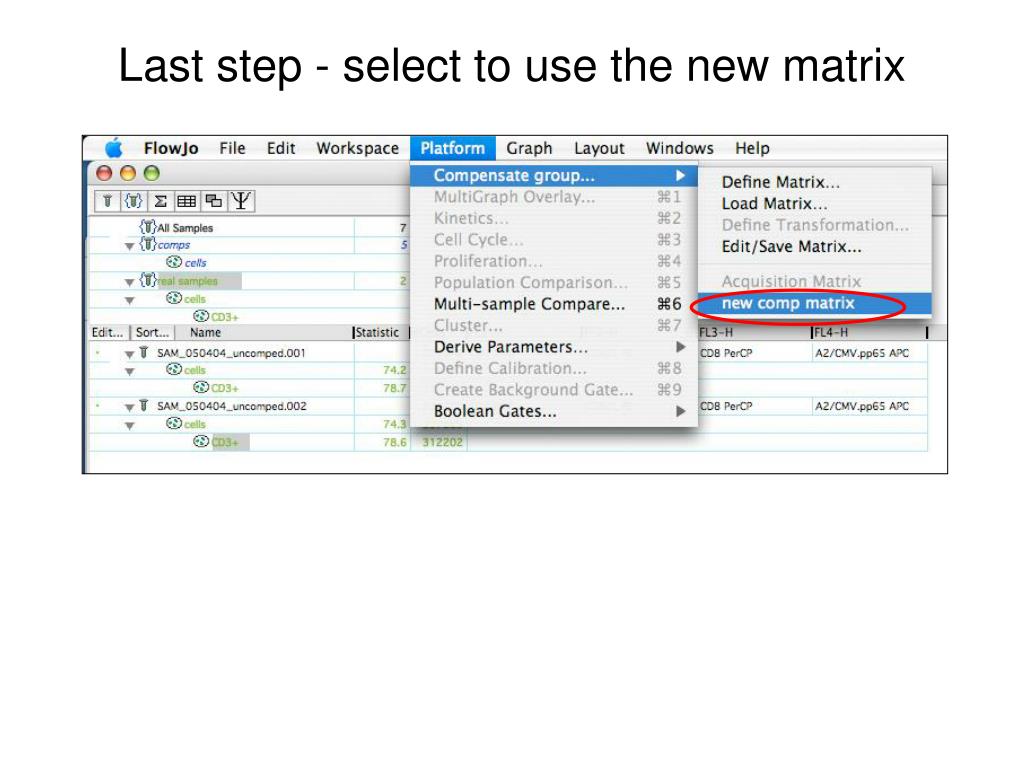Screen dimensions: 1024x768
Task: Select Compensate group menu entry
Action: click(554, 176)
